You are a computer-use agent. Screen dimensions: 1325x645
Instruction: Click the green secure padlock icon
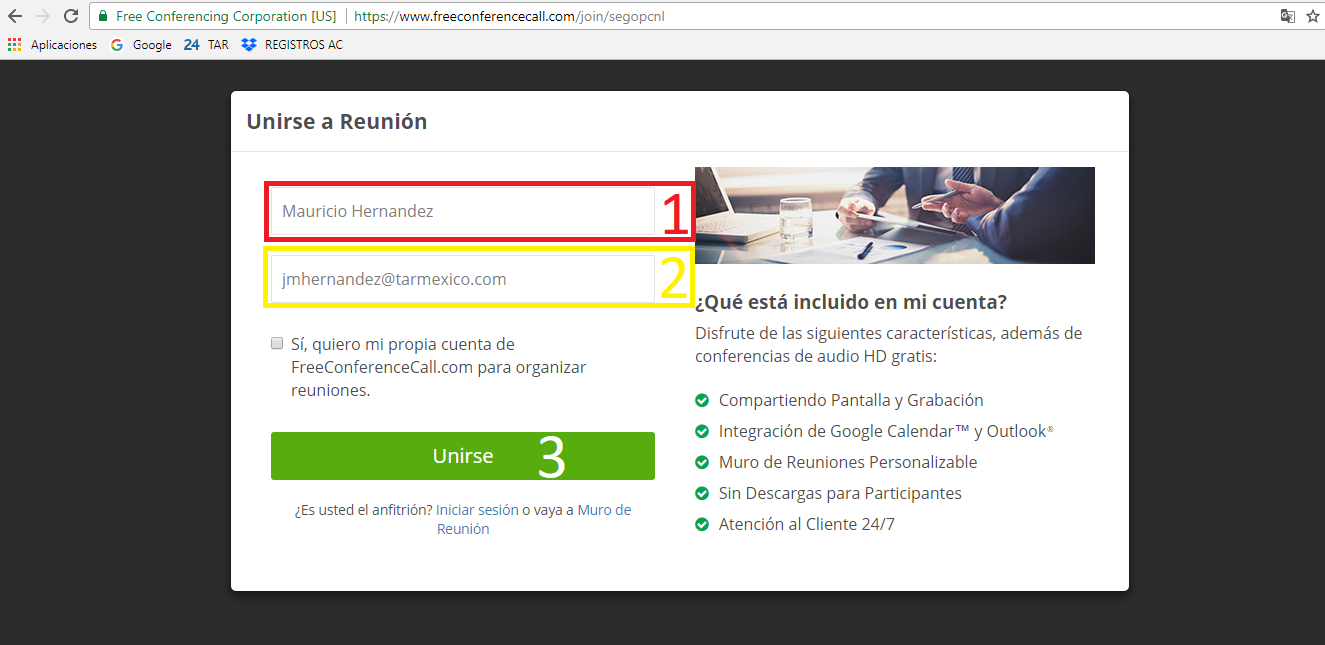pyautogui.click(x=103, y=16)
